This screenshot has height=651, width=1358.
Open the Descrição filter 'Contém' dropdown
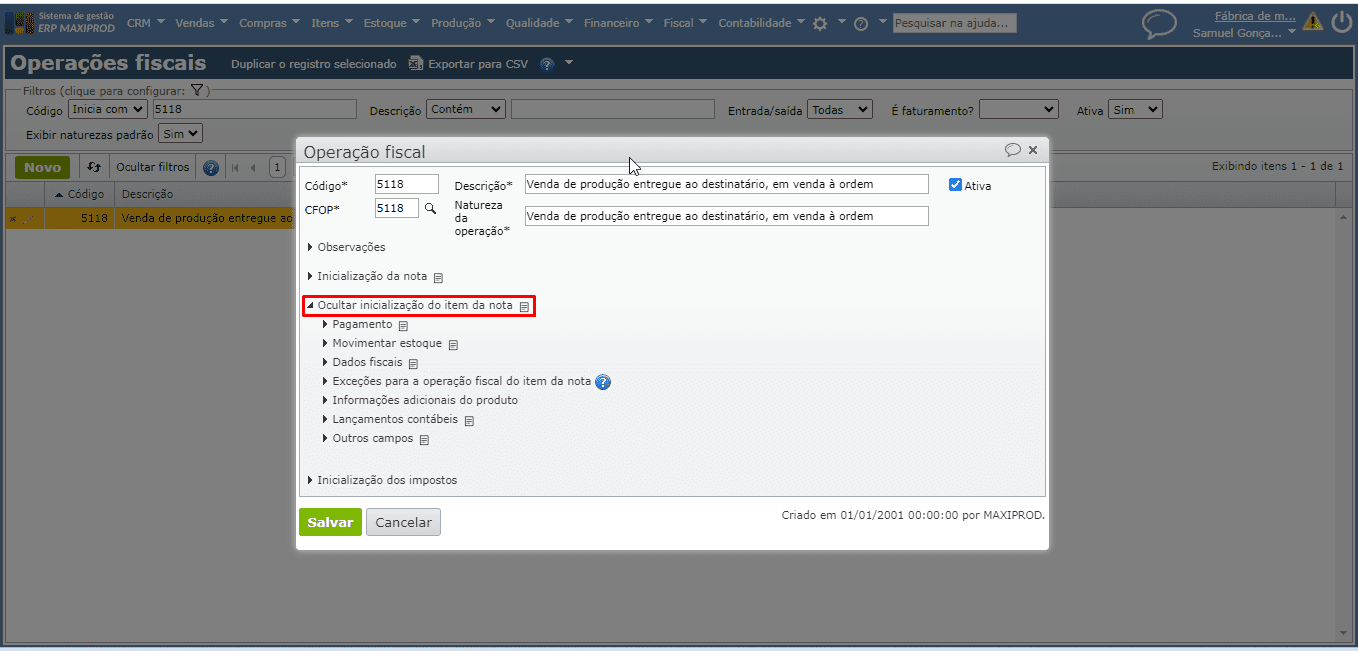466,109
